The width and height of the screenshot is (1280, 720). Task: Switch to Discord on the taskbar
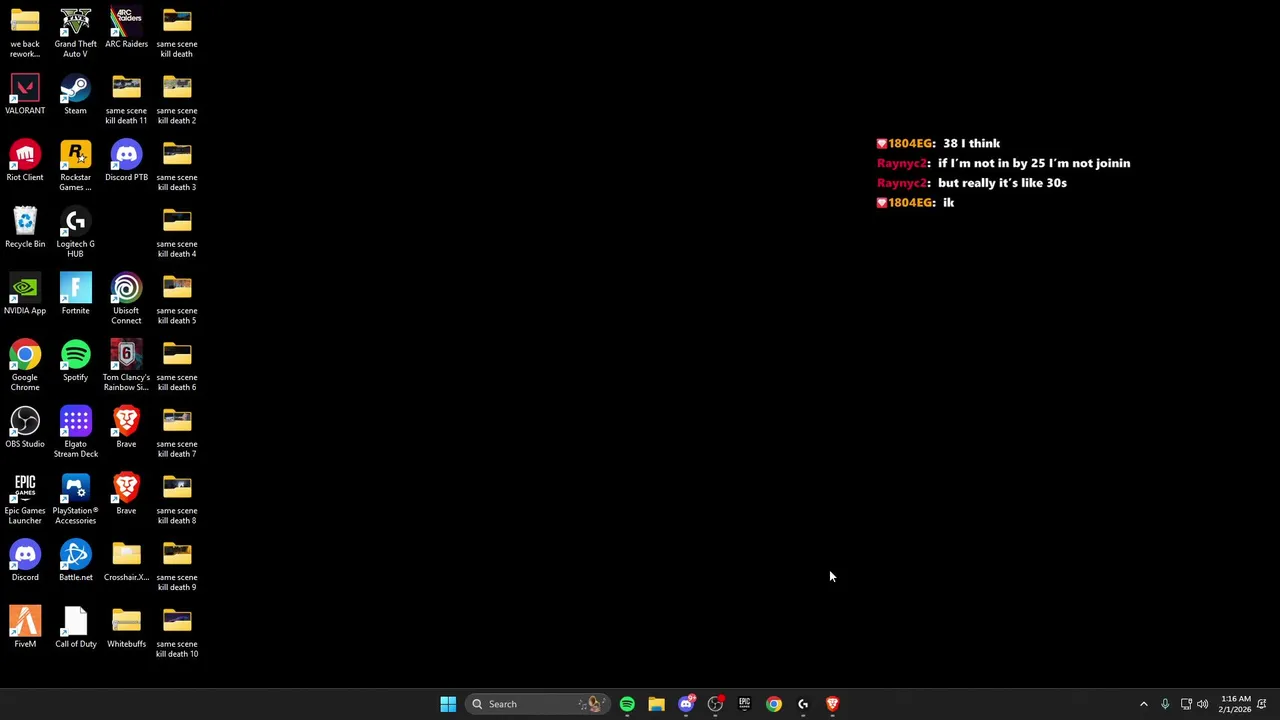coord(686,704)
